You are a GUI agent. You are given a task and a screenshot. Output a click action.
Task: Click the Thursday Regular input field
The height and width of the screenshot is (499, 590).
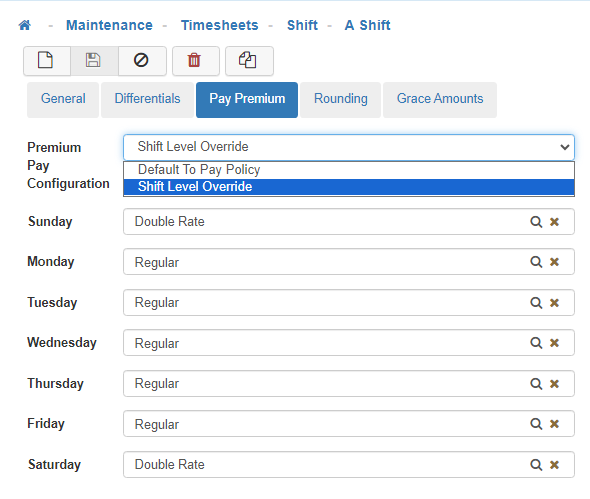[349, 383]
